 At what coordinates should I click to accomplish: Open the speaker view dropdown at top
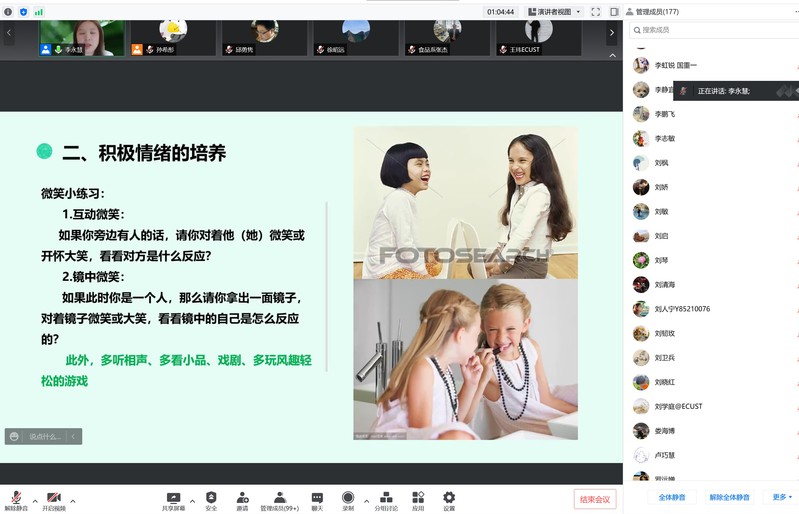coord(553,12)
